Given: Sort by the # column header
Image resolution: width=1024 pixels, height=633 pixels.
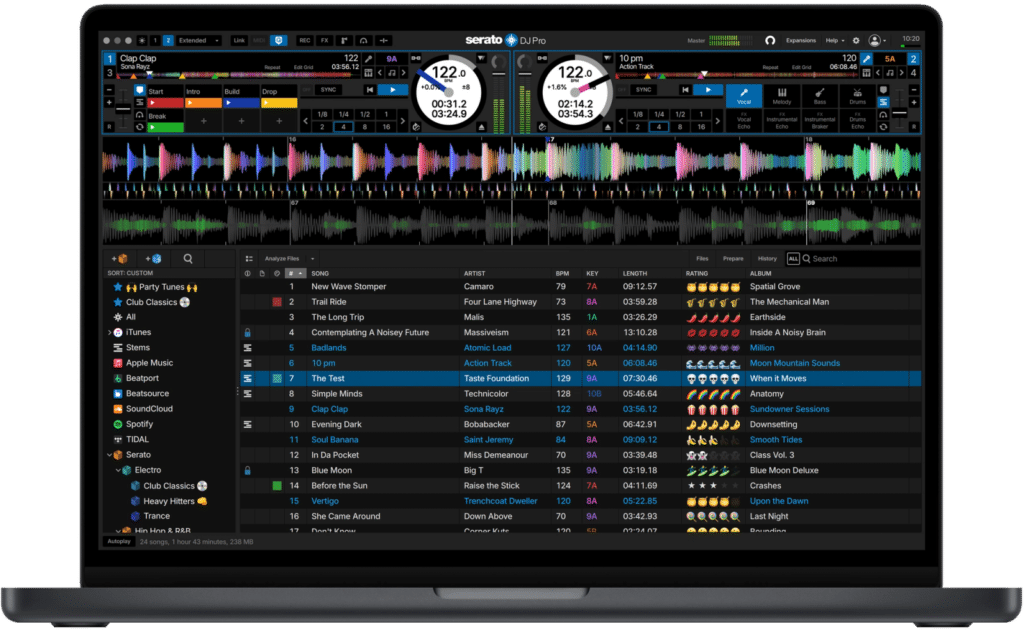Looking at the screenshot, I should (x=296, y=274).
